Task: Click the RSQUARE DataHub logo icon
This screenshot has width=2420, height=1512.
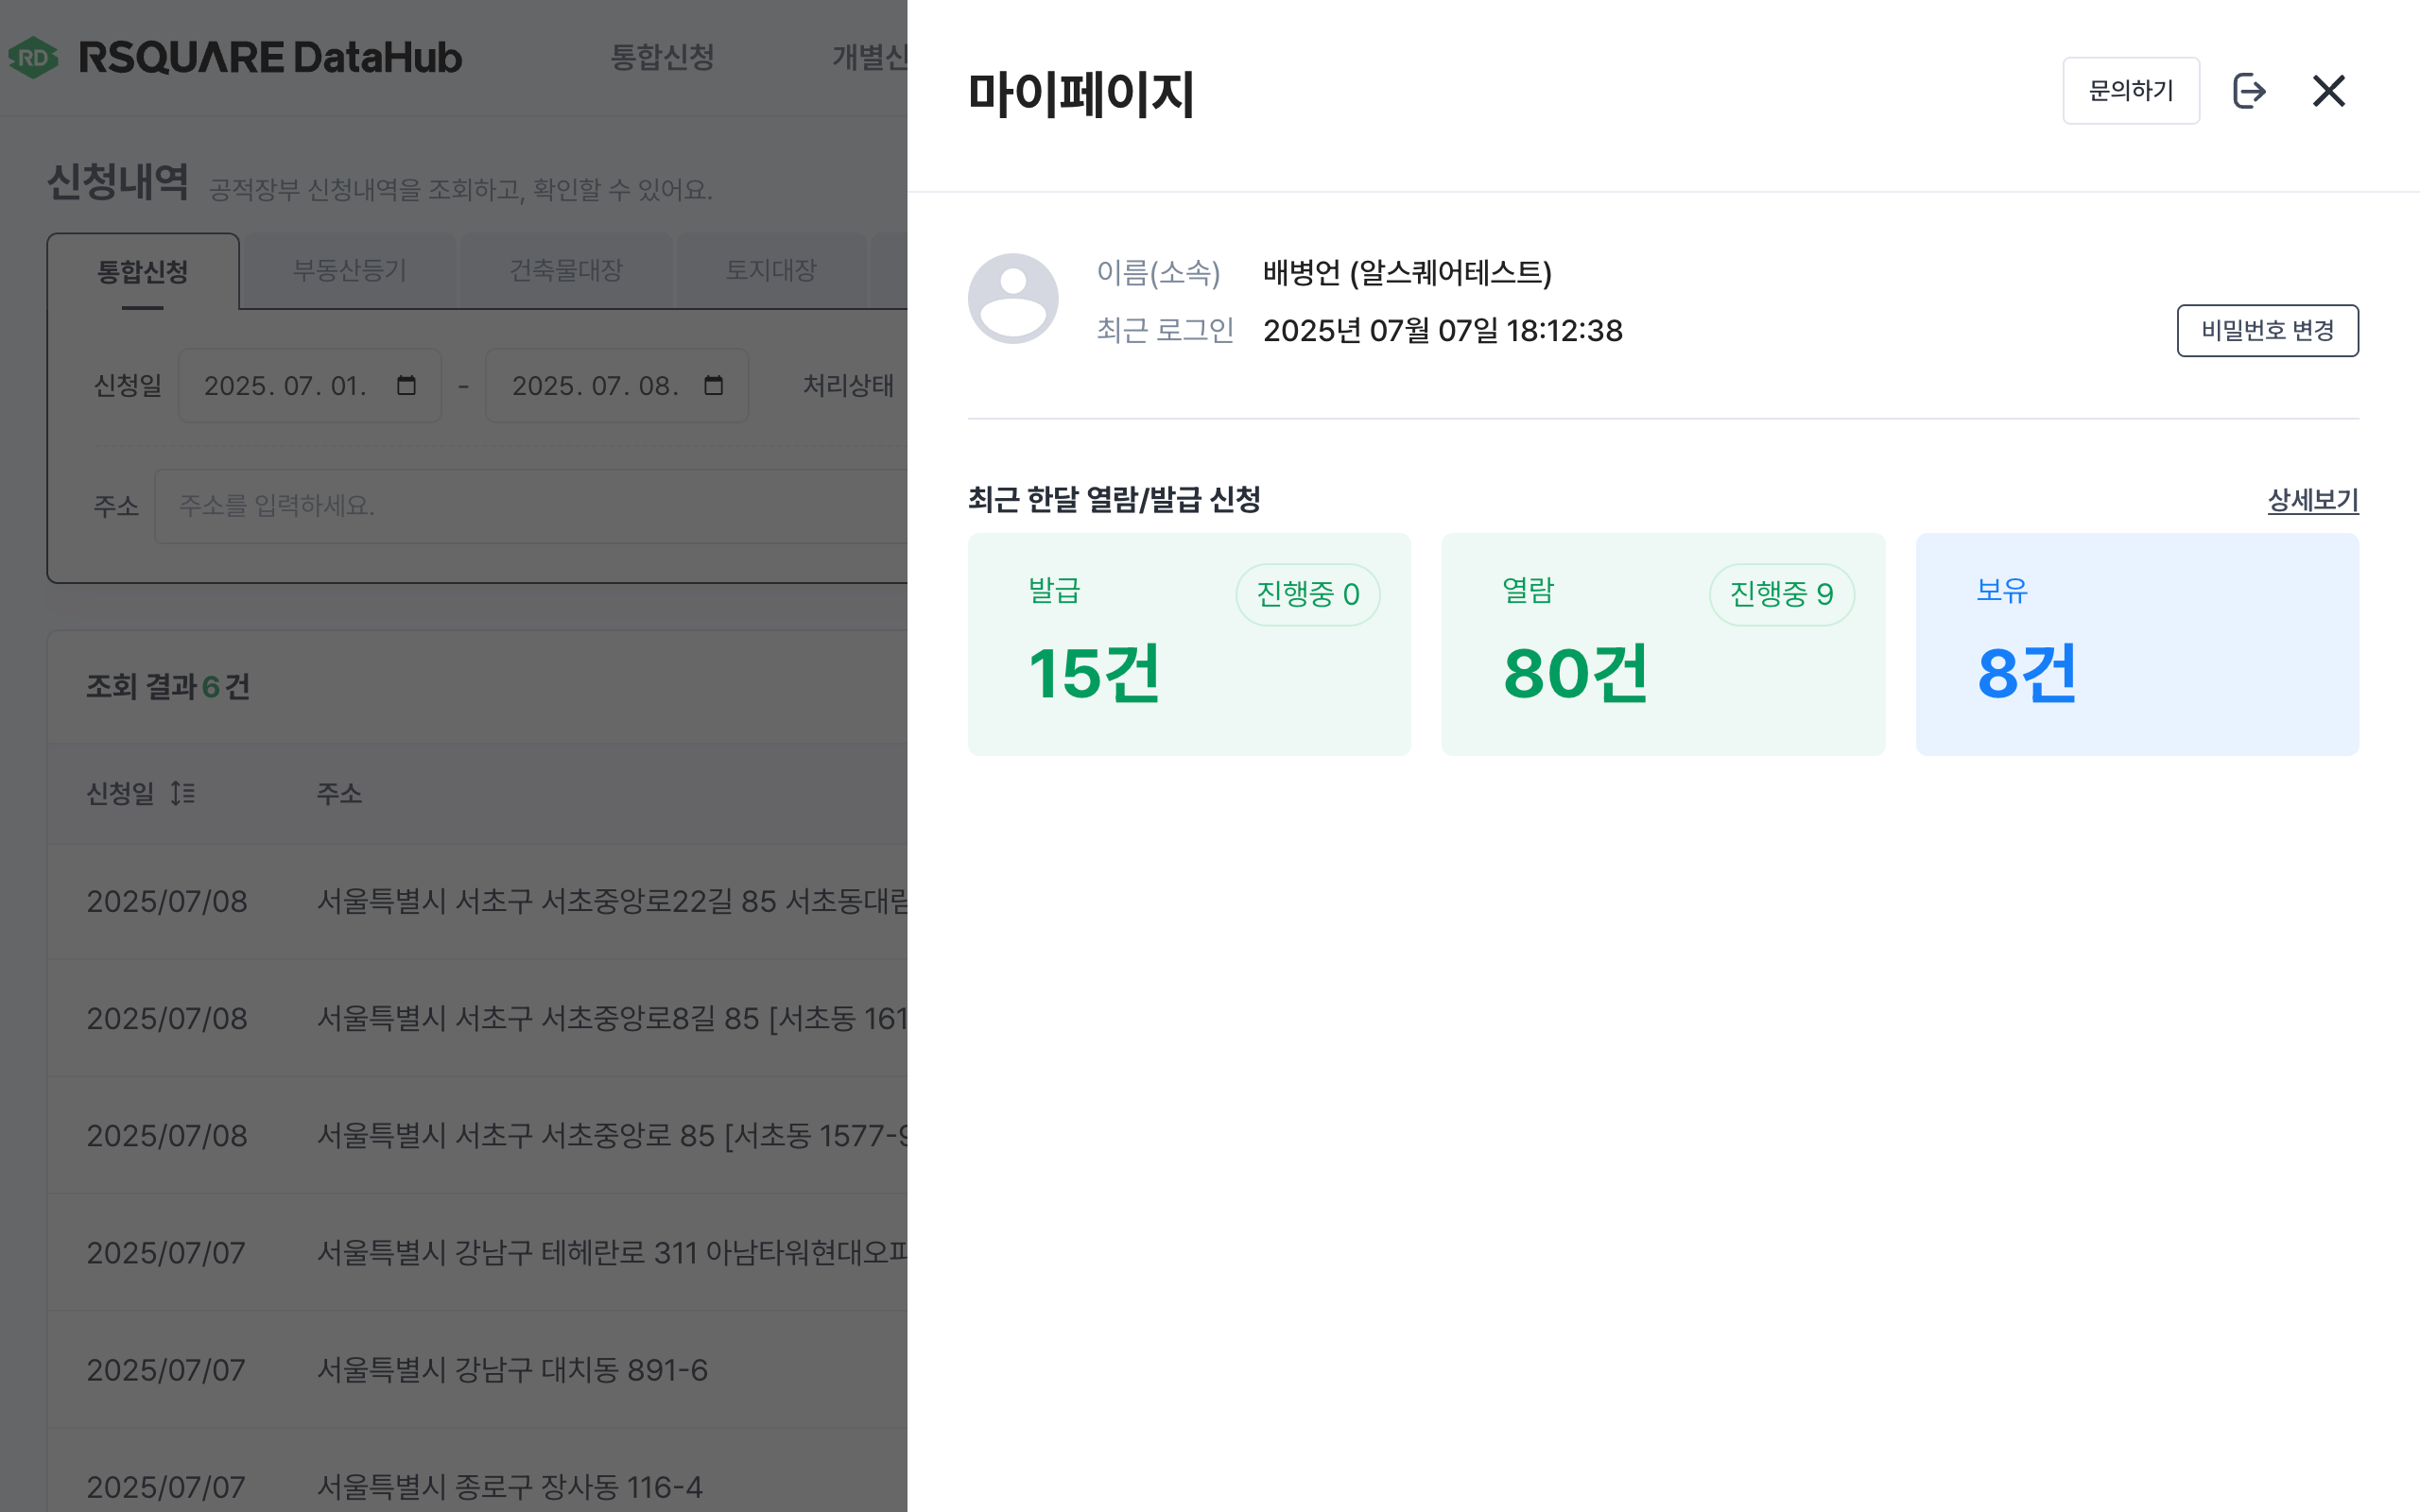Action: point(33,57)
